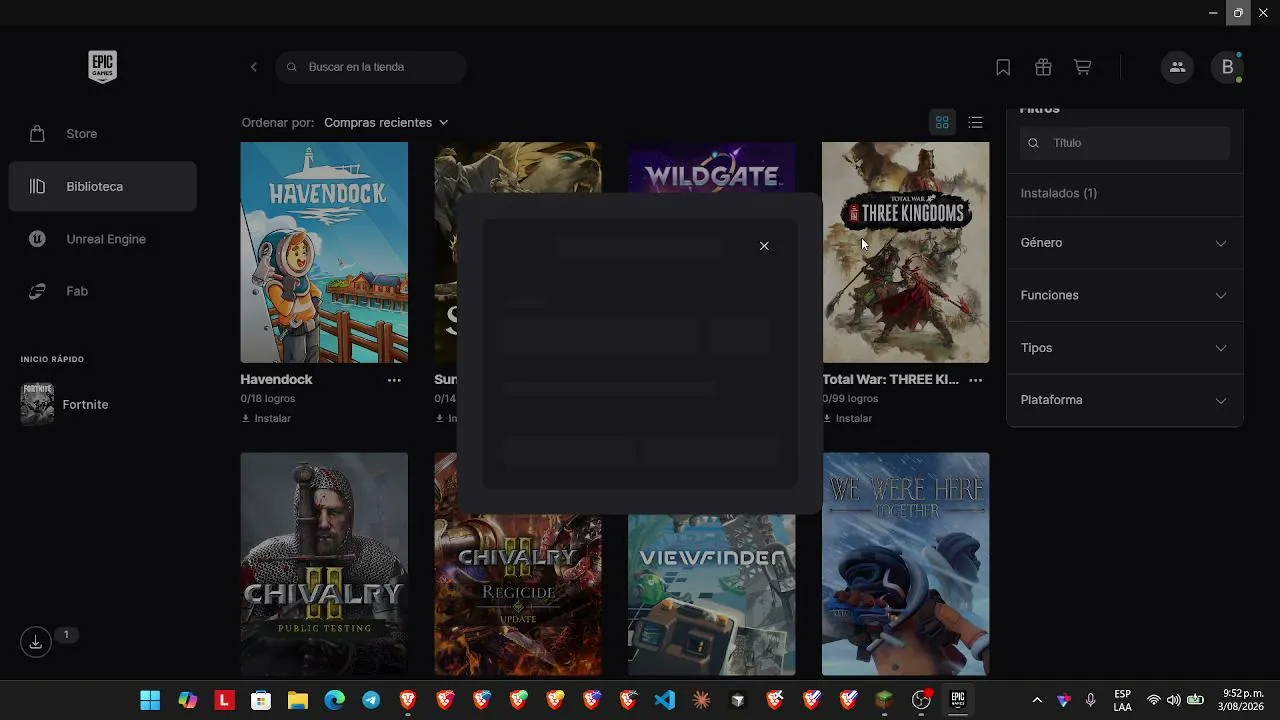Image resolution: width=1280 pixels, height=720 pixels.
Task: Launch Fortnite from Inicio rápido
Action: (x=103, y=404)
